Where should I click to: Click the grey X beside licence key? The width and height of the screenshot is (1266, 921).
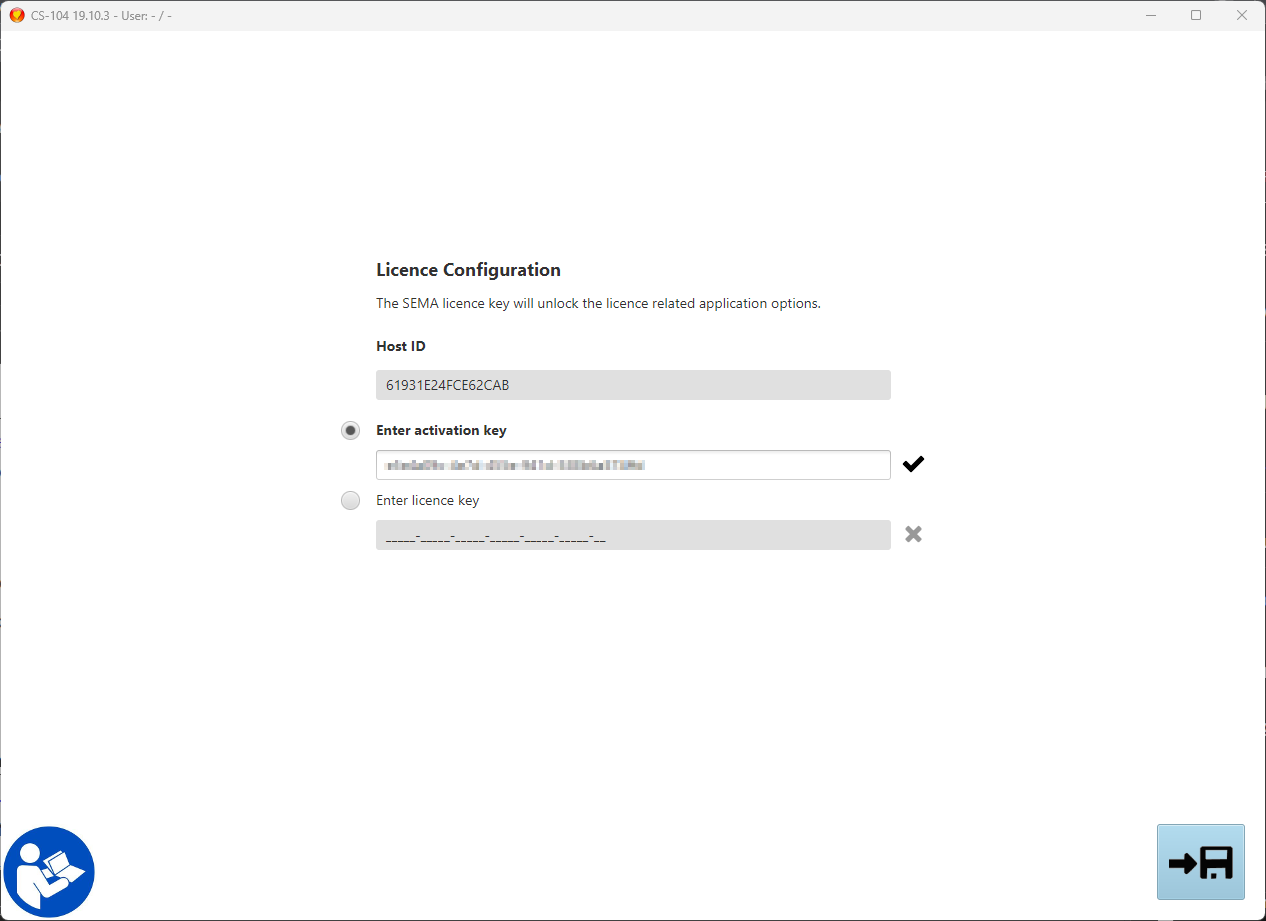pyautogui.click(x=913, y=534)
